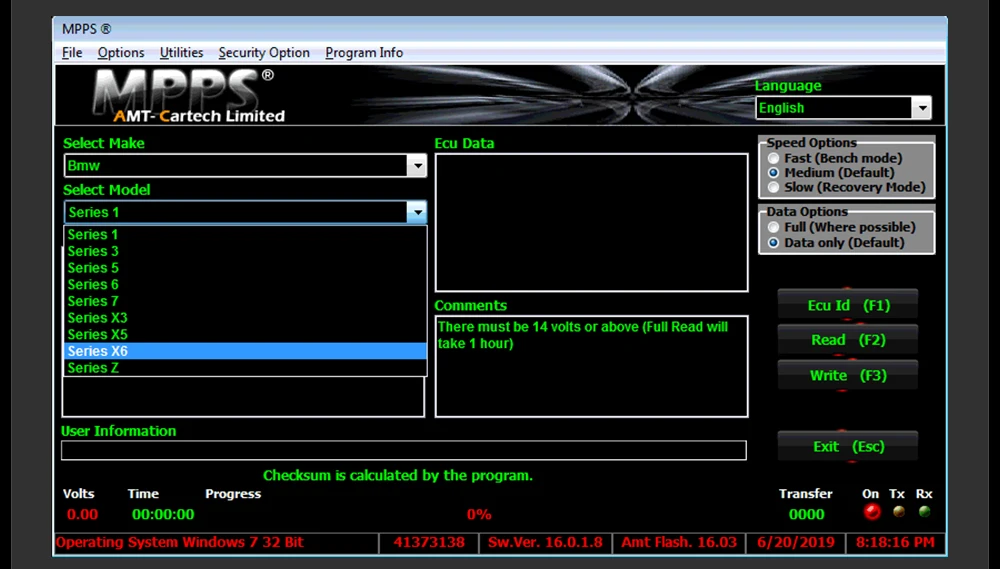Screen dimensions: 1000x569
Task: Click the 41373138 status bar cell
Action: (x=429, y=543)
